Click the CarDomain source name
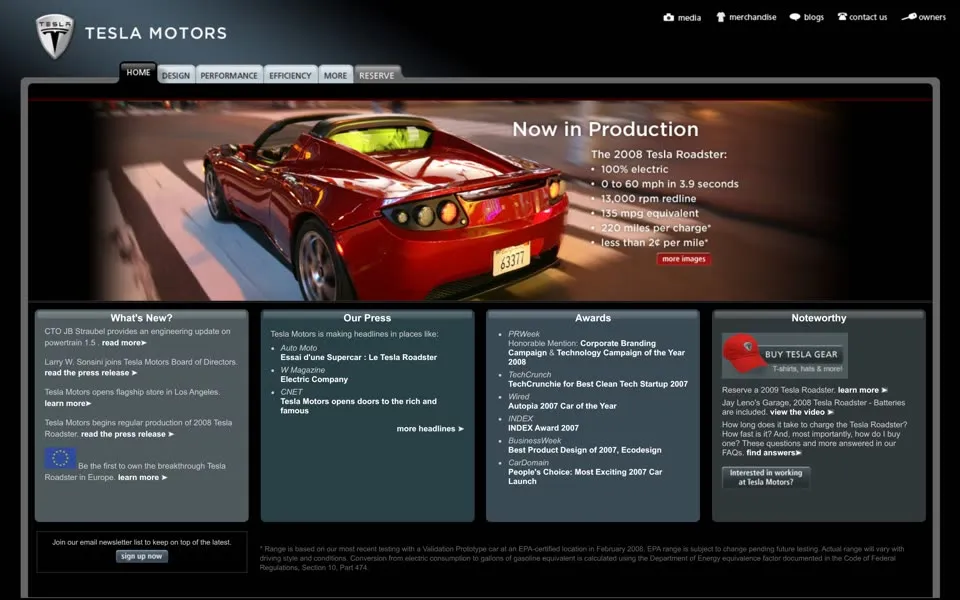The height and width of the screenshot is (600, 960). pos(528,463)
